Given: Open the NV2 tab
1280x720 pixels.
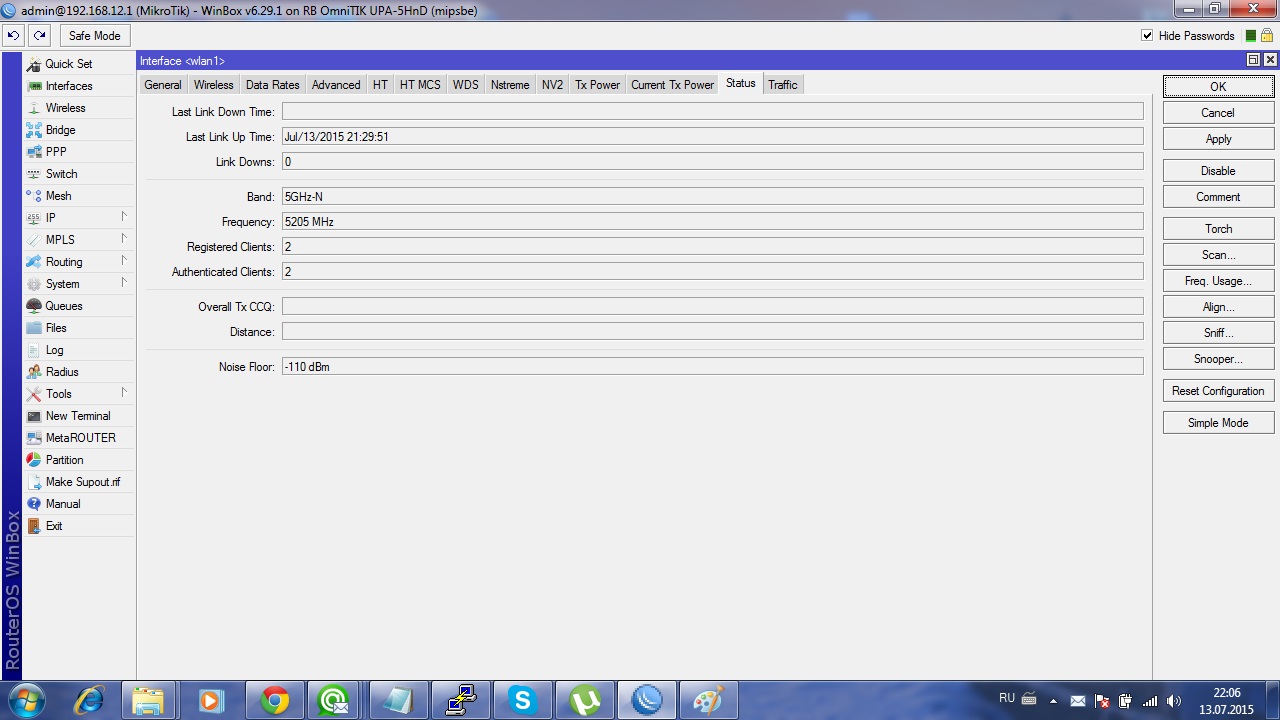Looking at the screenshot, I should [x=552, y=85].
